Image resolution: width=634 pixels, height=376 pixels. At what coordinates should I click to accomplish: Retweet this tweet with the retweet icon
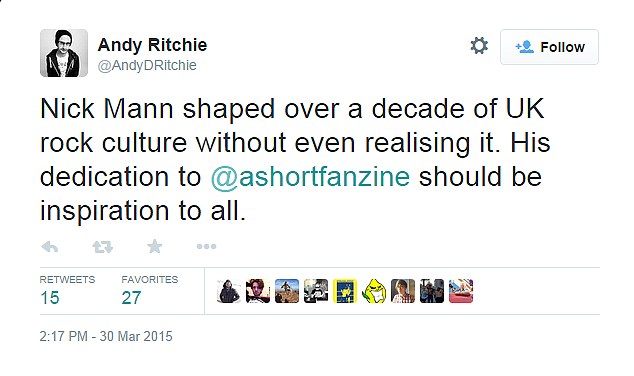click(102, 247)
